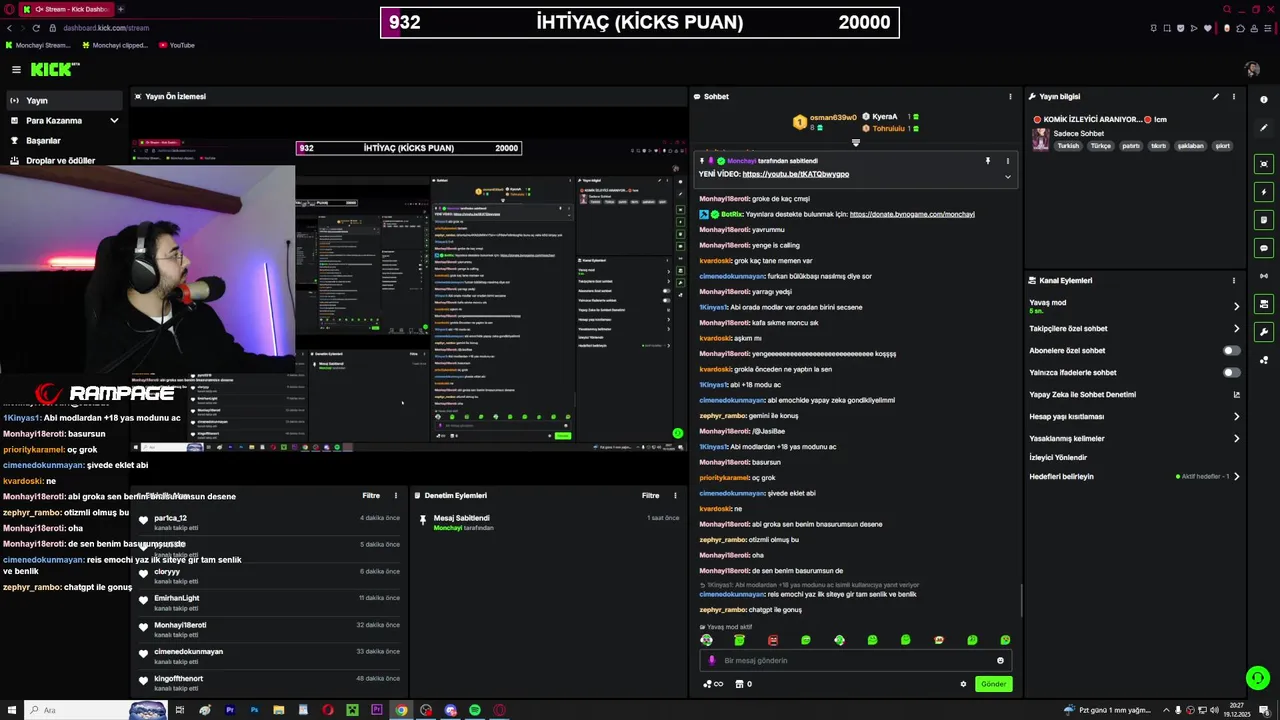Toggle lightning activity widget in right rail
Viewport: 1280px width, 720px height.
tap(1264, 192)
